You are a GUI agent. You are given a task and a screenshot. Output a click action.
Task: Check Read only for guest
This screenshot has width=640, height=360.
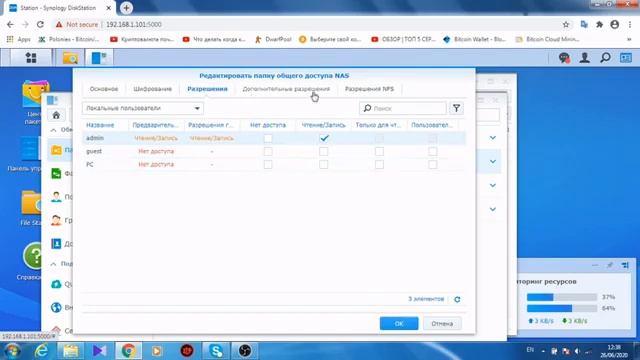(379, 151)
